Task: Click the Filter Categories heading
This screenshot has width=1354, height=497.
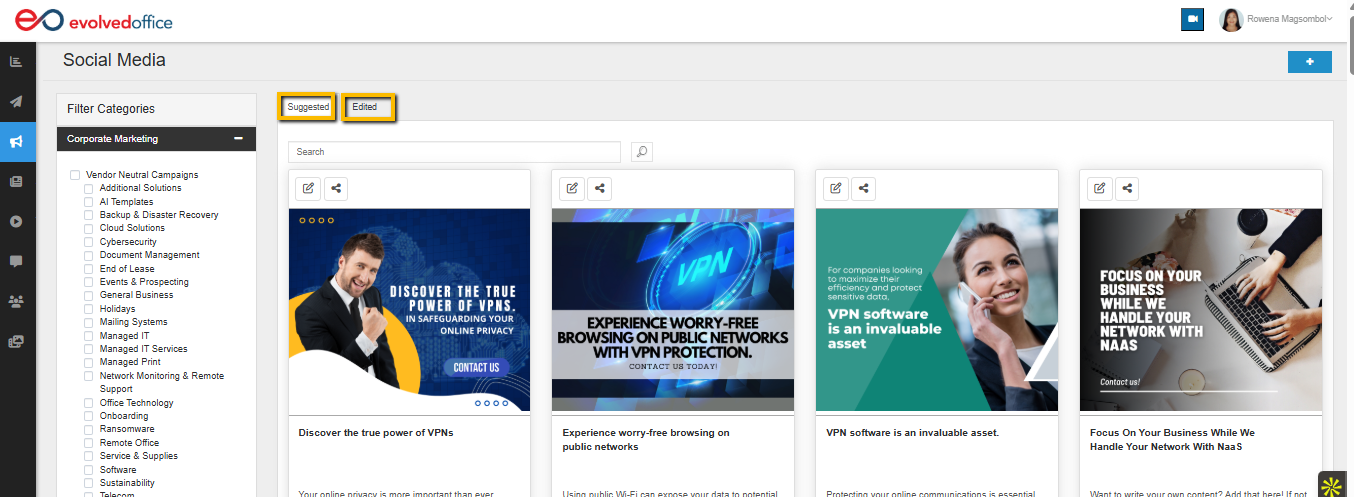Action: (x=111, y=109)
